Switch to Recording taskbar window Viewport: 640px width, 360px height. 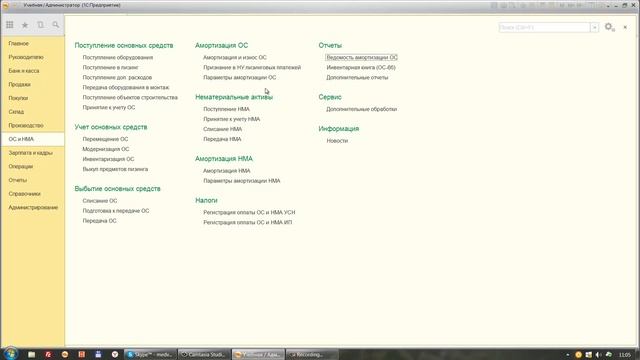(312, 355)
